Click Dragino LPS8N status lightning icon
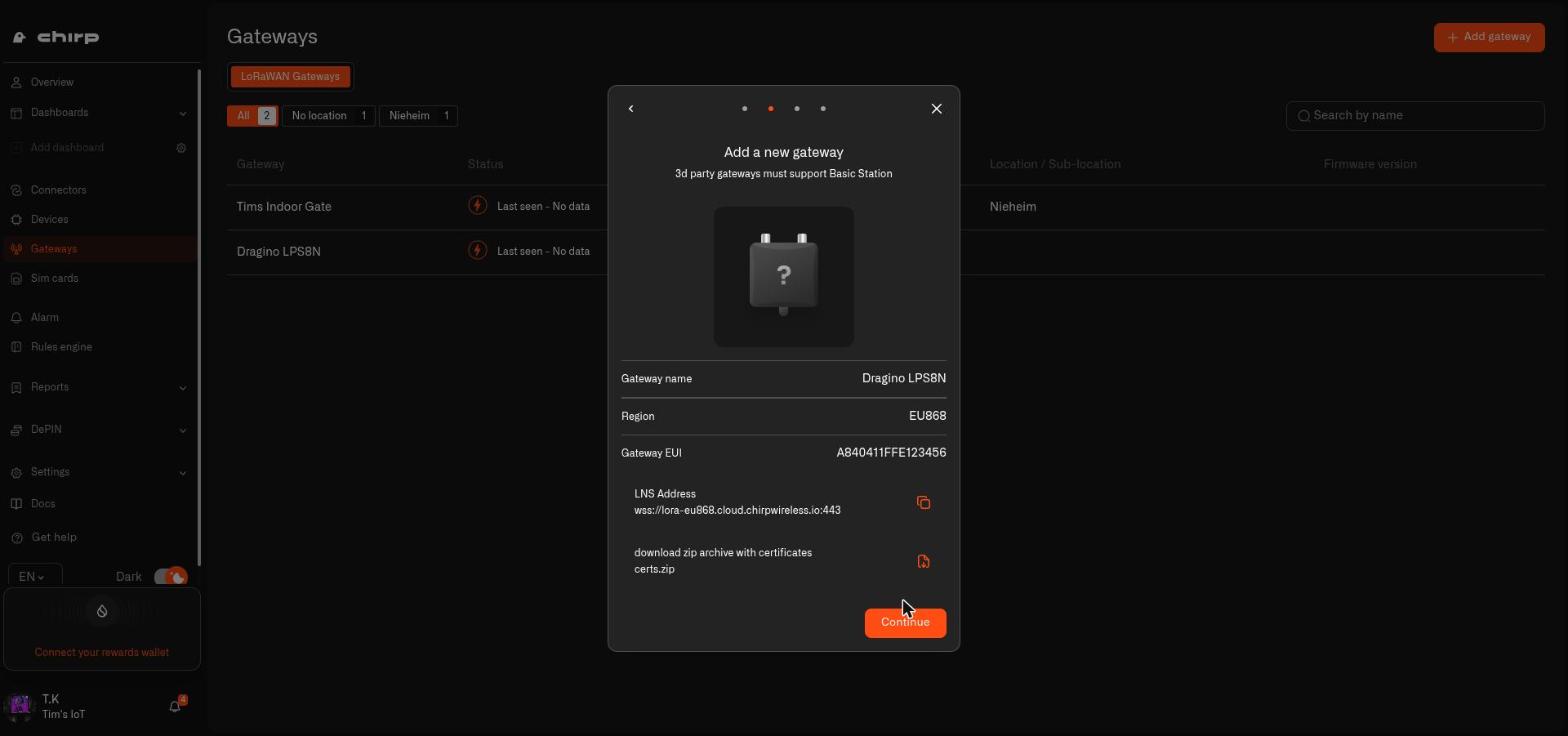Screen dimensions: 1568x736 click(478, 251)
